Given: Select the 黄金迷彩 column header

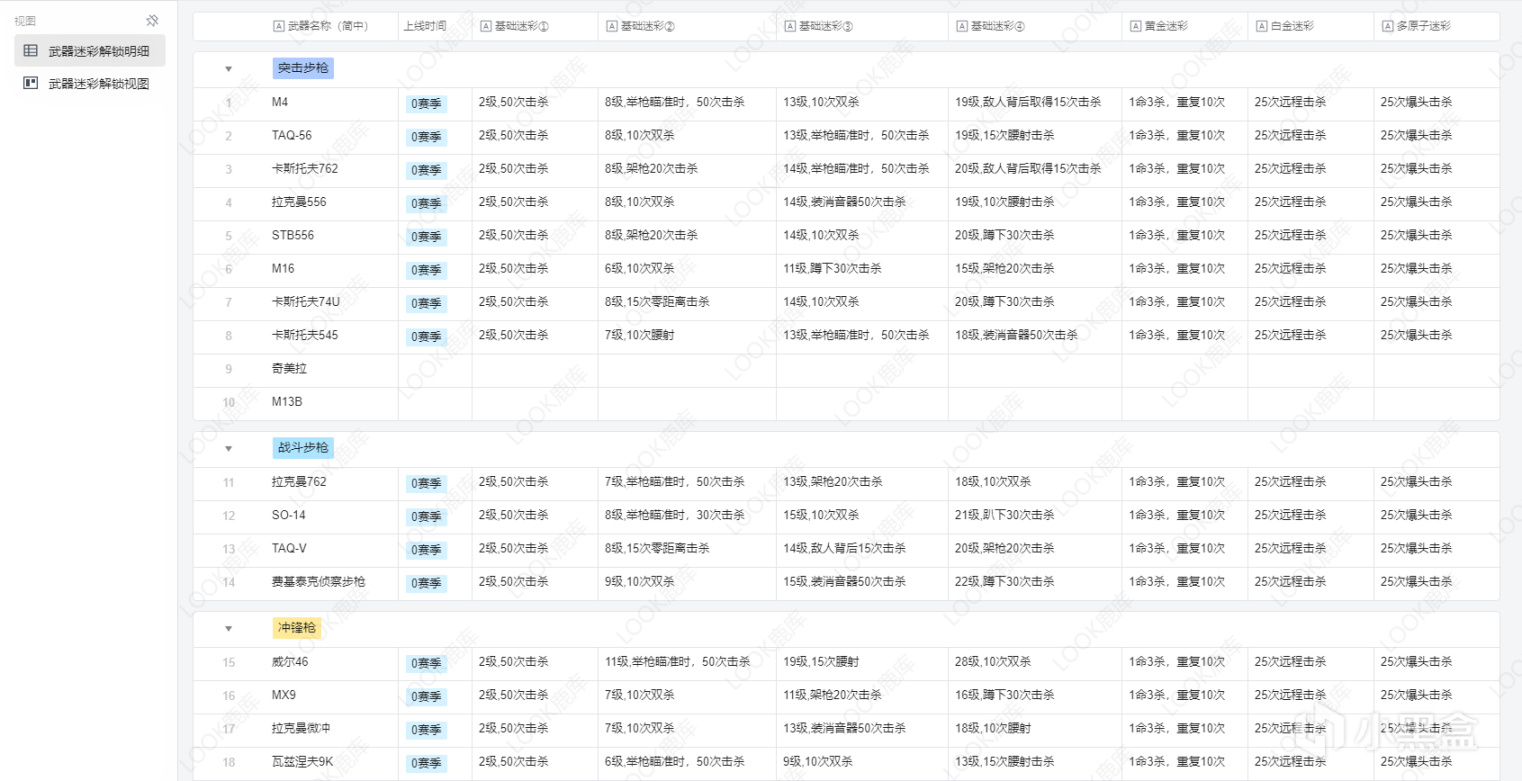Looking at the screenshot, I should coord(1185,27).
